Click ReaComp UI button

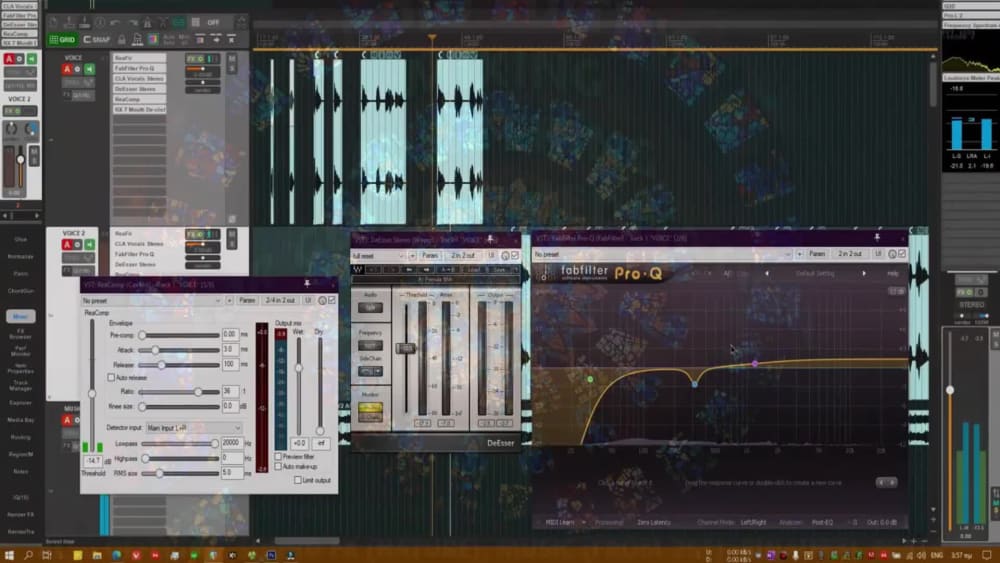(308, 300)
